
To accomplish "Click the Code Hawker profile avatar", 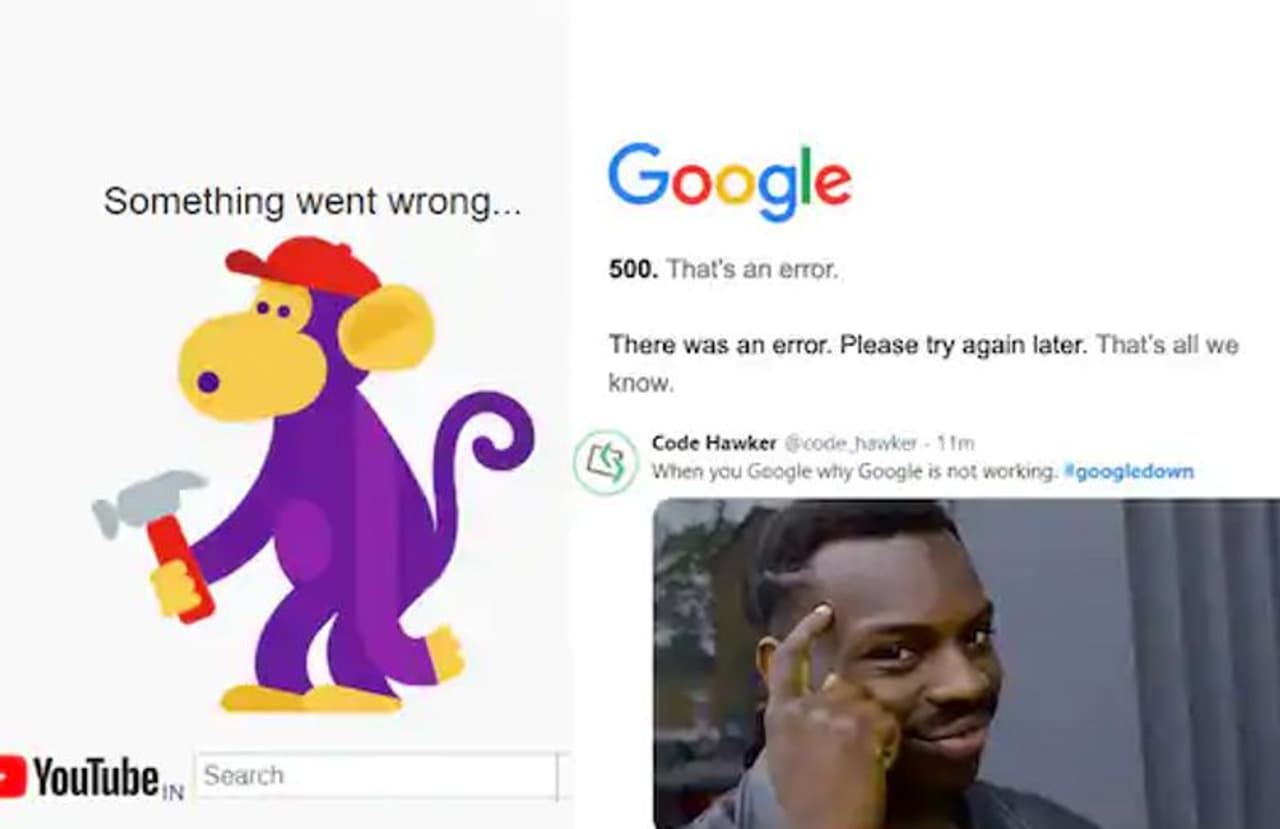I will pyautogui.click(x=605, y=462).
